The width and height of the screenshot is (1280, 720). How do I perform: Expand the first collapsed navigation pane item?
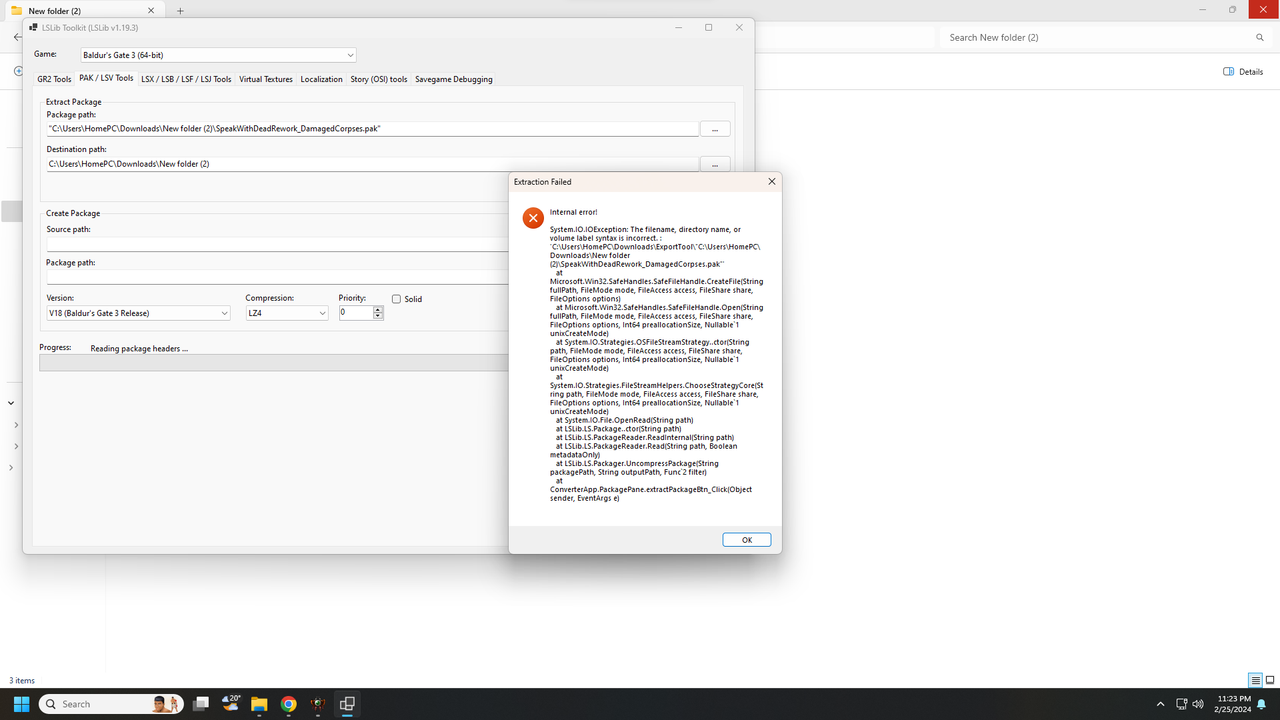[16, 425]
